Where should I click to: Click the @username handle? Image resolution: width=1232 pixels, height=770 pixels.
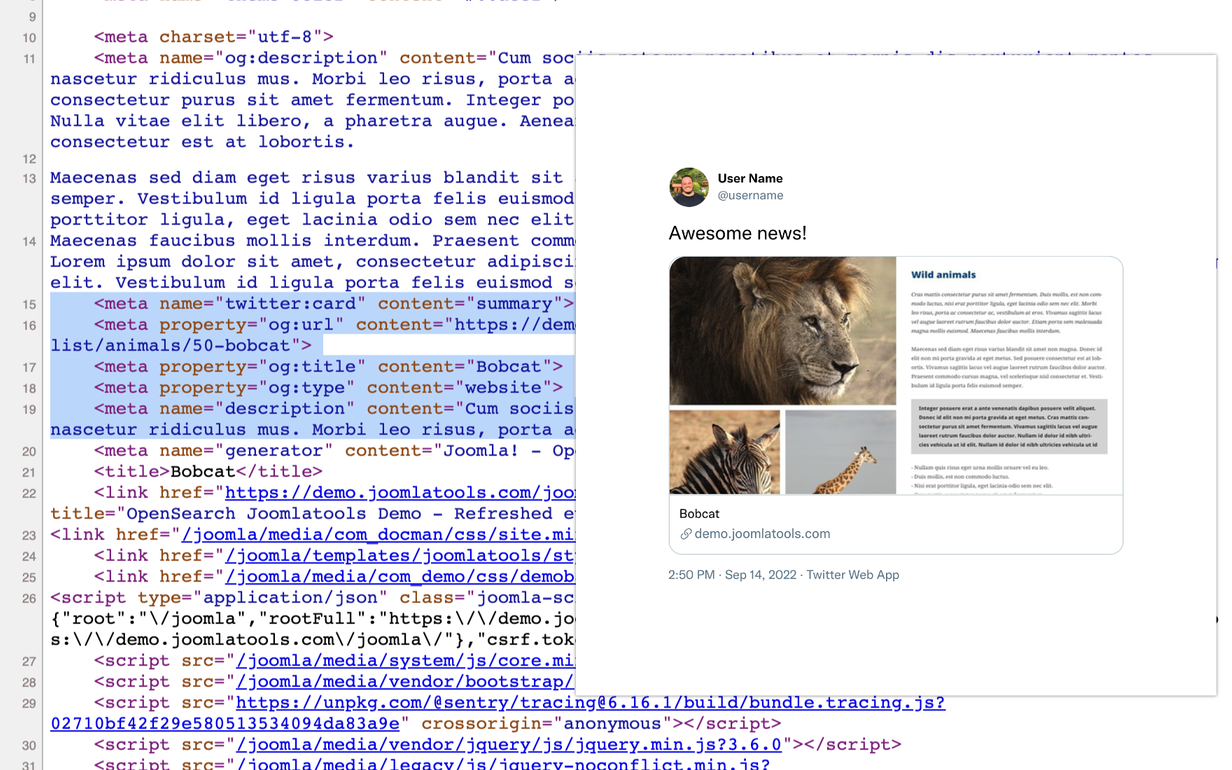(750, 196)
